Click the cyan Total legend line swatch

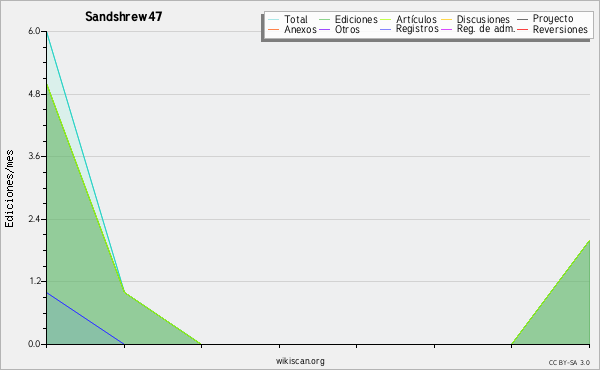click(273, 19)
